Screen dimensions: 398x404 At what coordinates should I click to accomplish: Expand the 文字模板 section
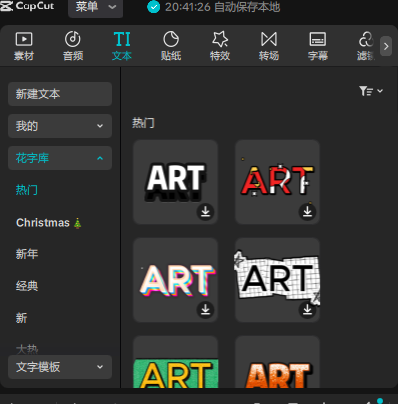60,367
